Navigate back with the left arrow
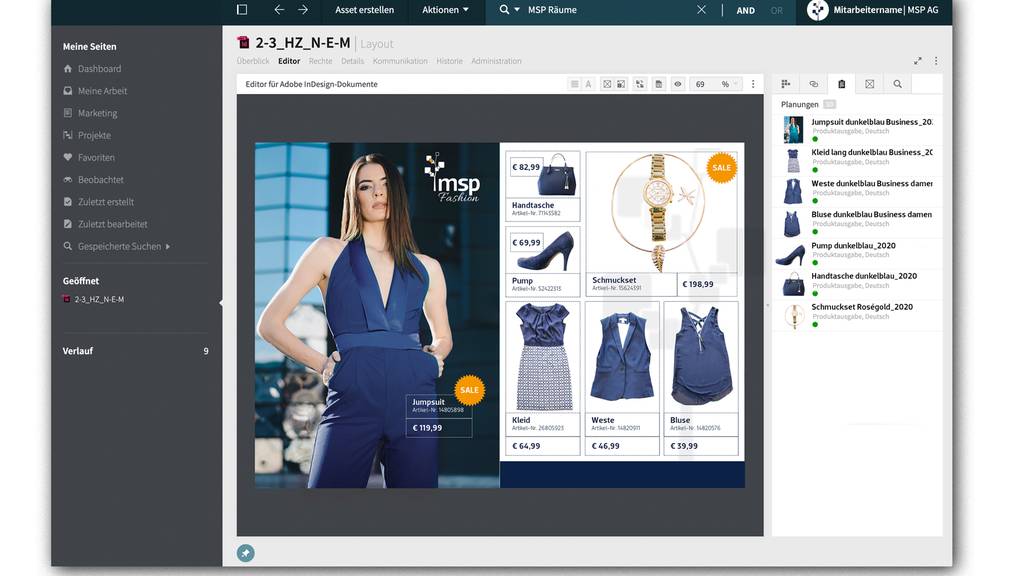 [279, 10]
